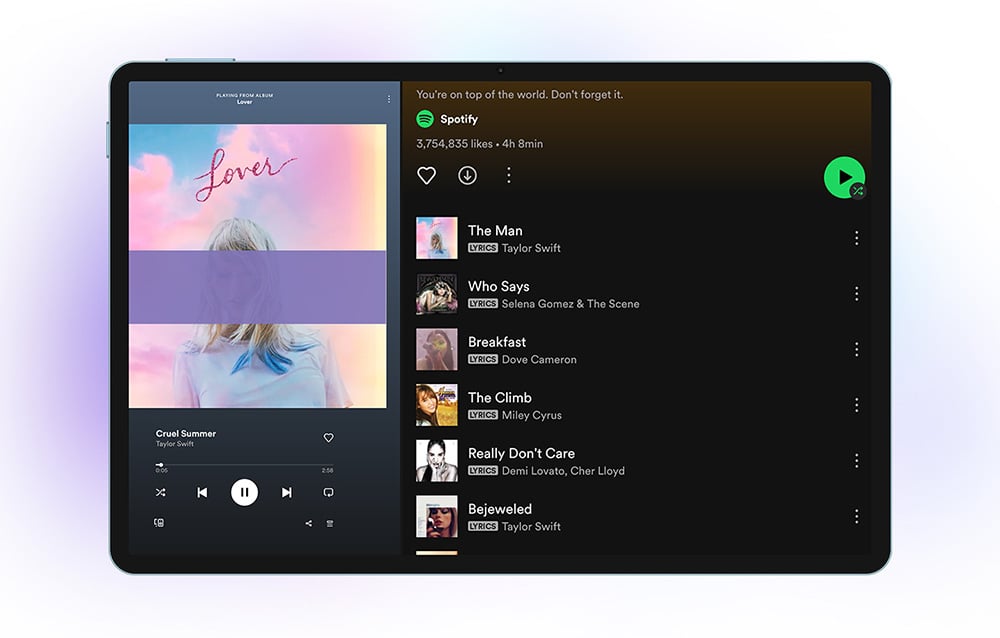Image resolution: width=1000 pixels, height=638 pixels.
Task: Like the playlist with heart icon
Action: pyautogui.click(x=426, y=175)
